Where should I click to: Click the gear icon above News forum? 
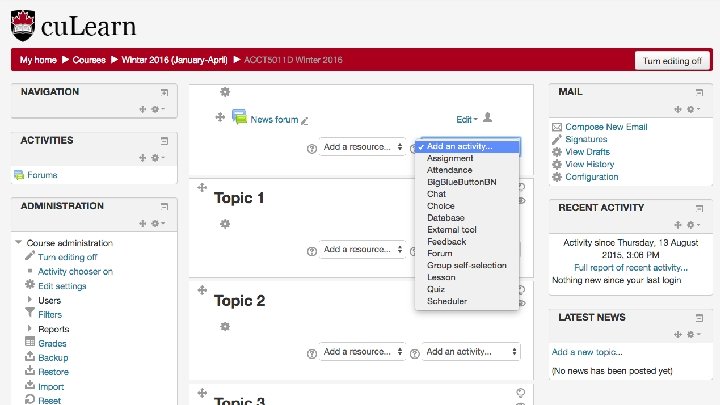pyautogui.click(x=225, y=92)
